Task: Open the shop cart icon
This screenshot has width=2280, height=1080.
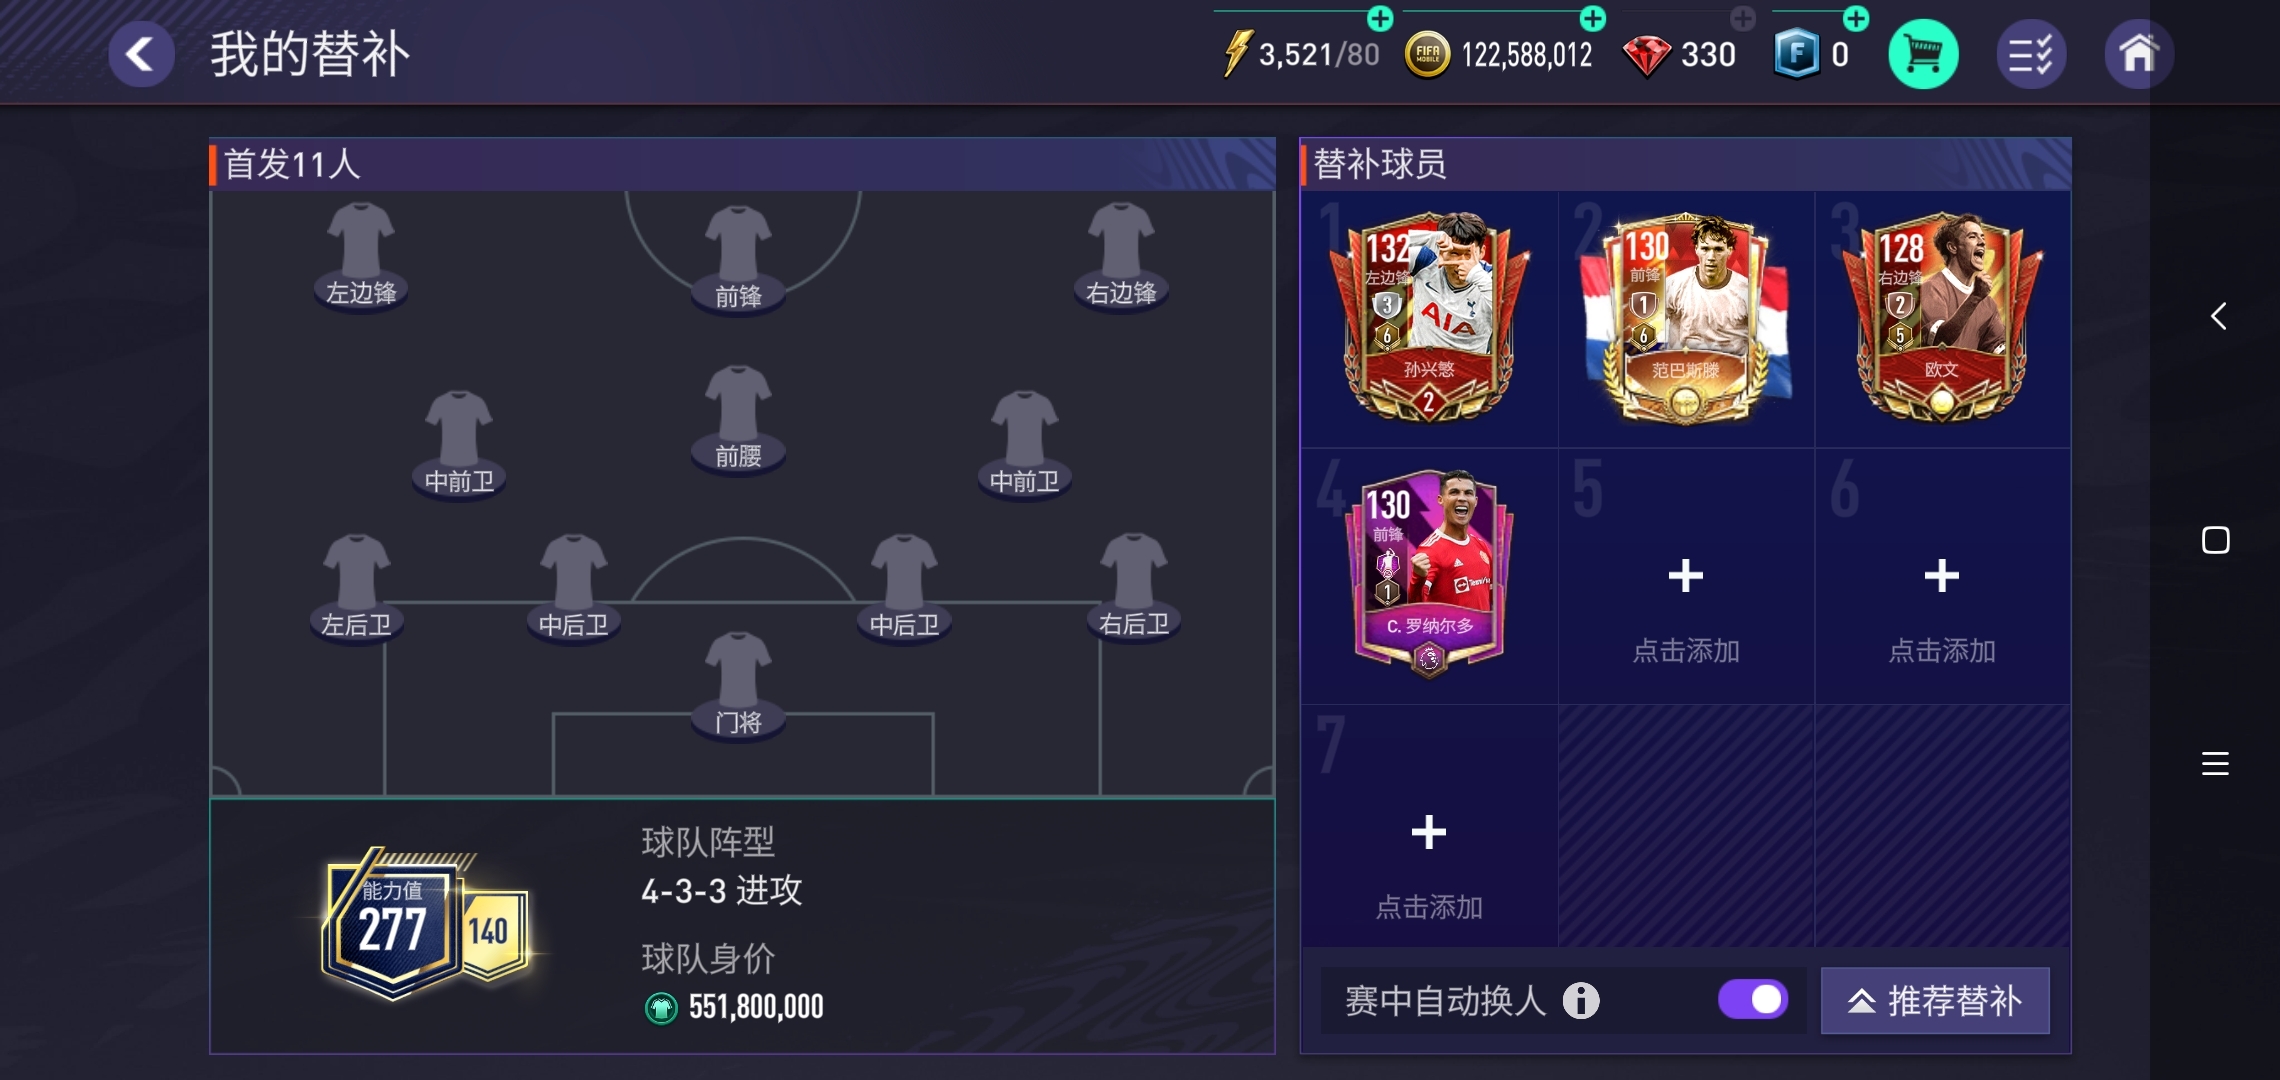Action: coord(1923,54)
